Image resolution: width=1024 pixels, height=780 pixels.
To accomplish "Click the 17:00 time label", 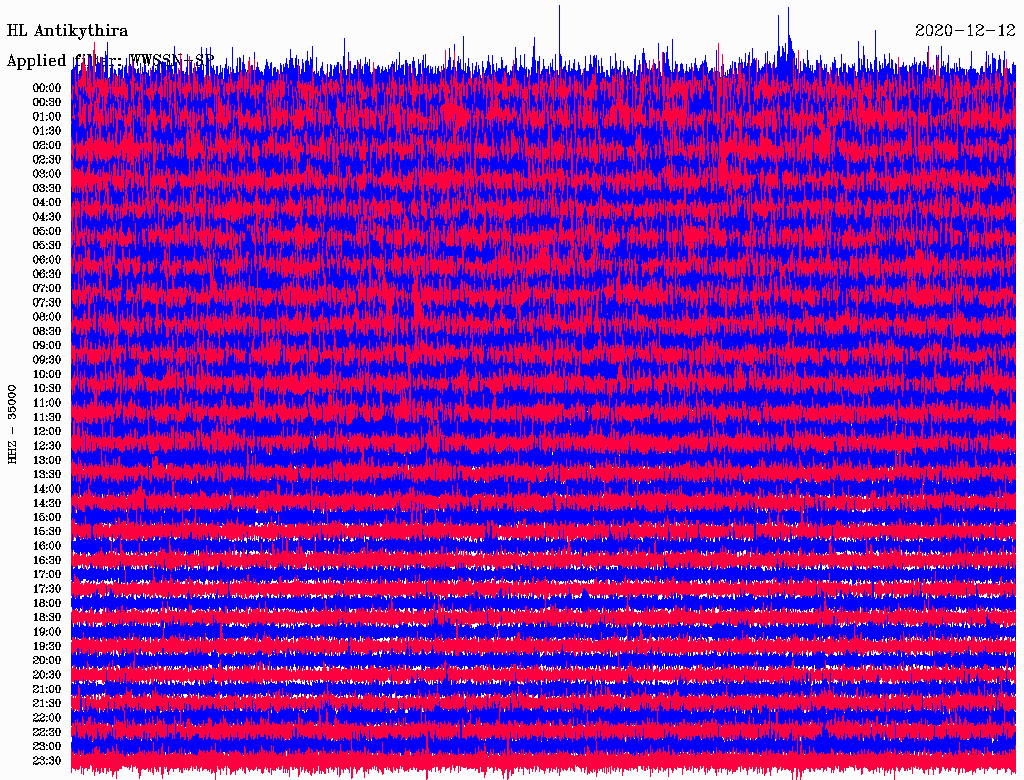I will (47, 575).
